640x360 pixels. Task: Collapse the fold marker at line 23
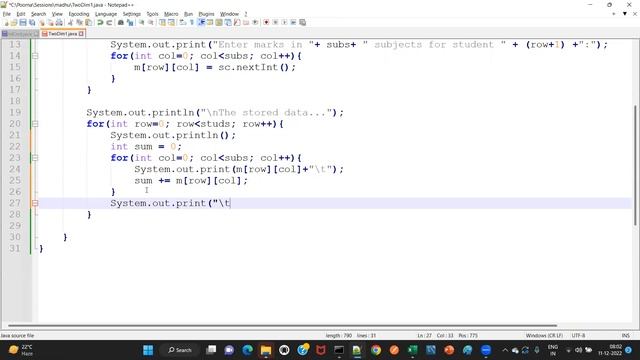click(x=35, y=158)
